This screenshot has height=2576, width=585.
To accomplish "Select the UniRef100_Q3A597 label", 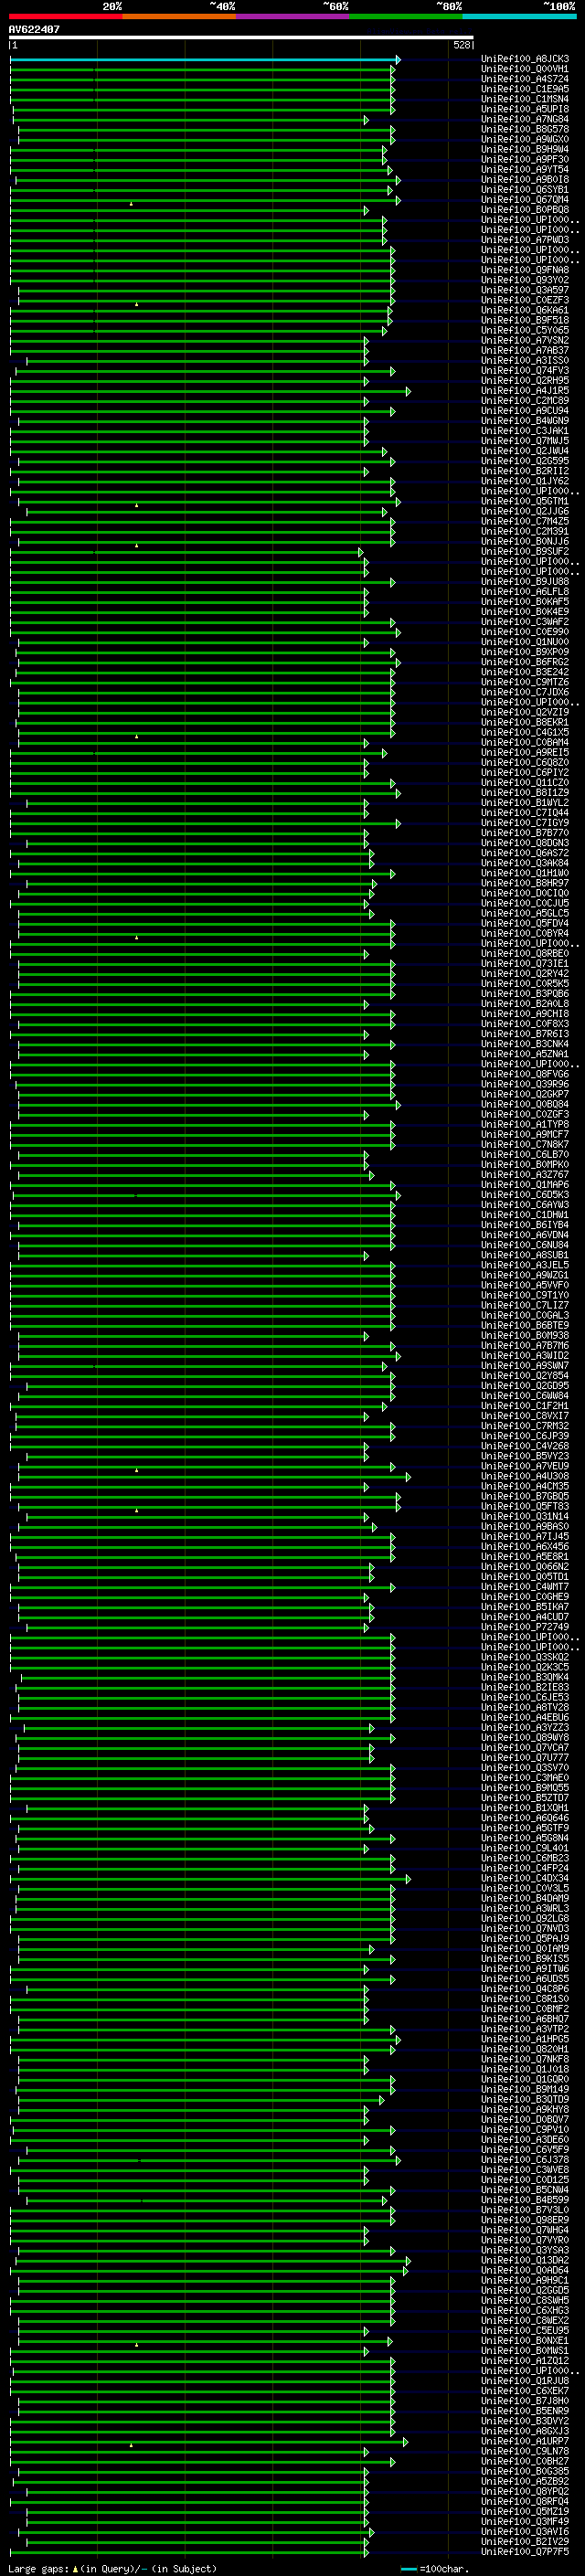I will click(x=525, y=290).
